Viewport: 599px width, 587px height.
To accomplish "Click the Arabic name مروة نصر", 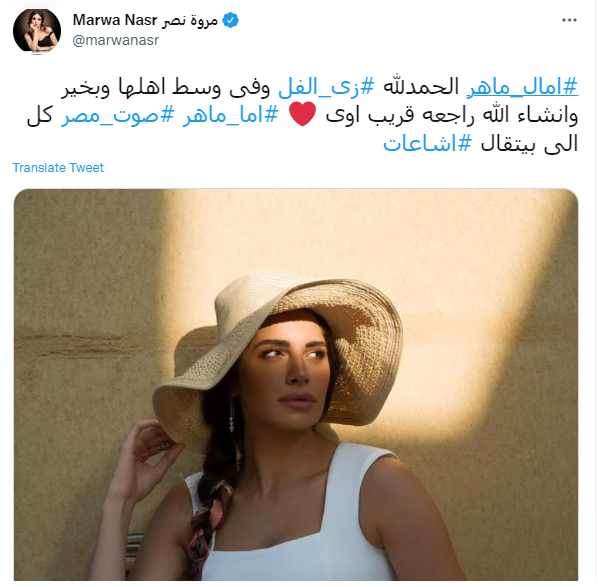I will click(x=190, y=20).
